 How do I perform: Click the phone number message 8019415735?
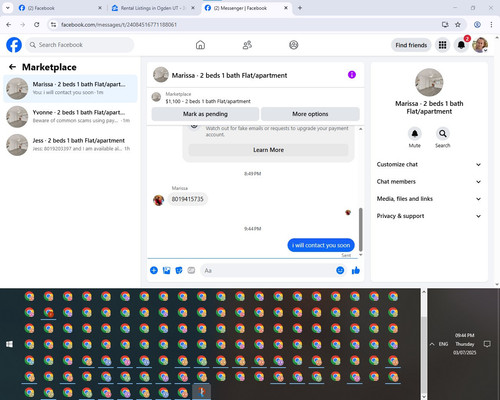[187, 199]
